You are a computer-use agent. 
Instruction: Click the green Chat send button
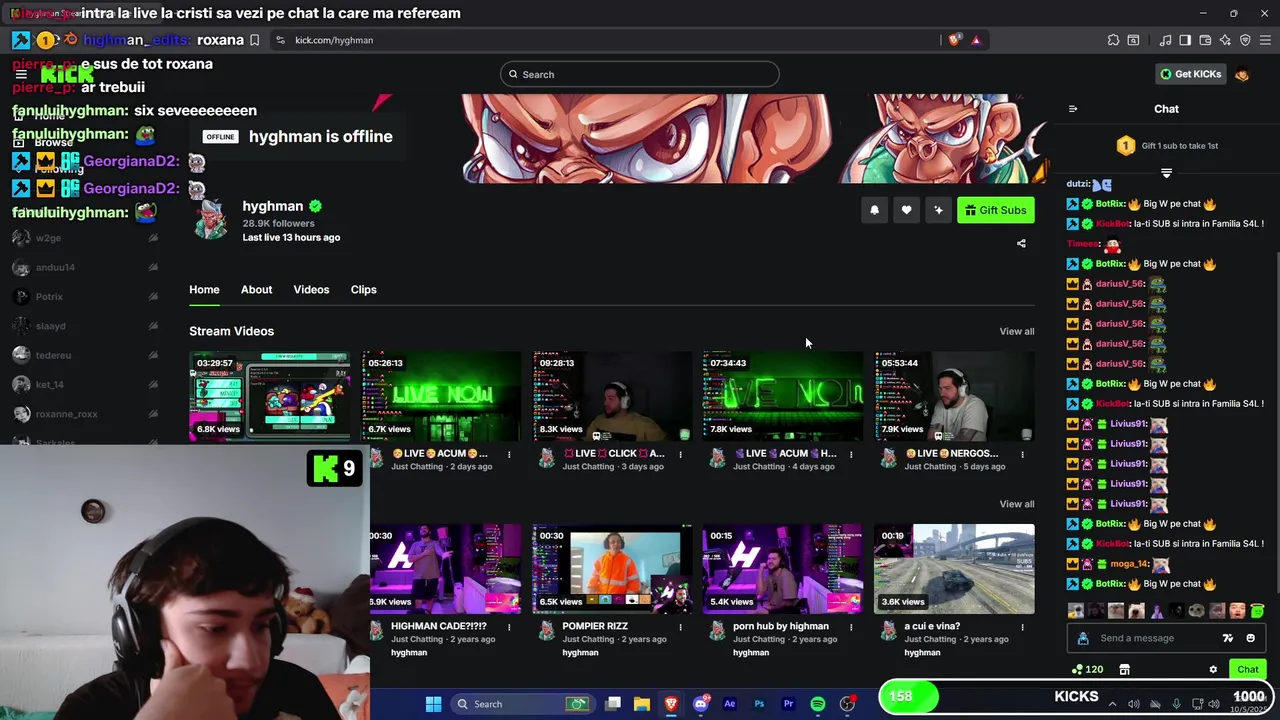pos(1247,669)
